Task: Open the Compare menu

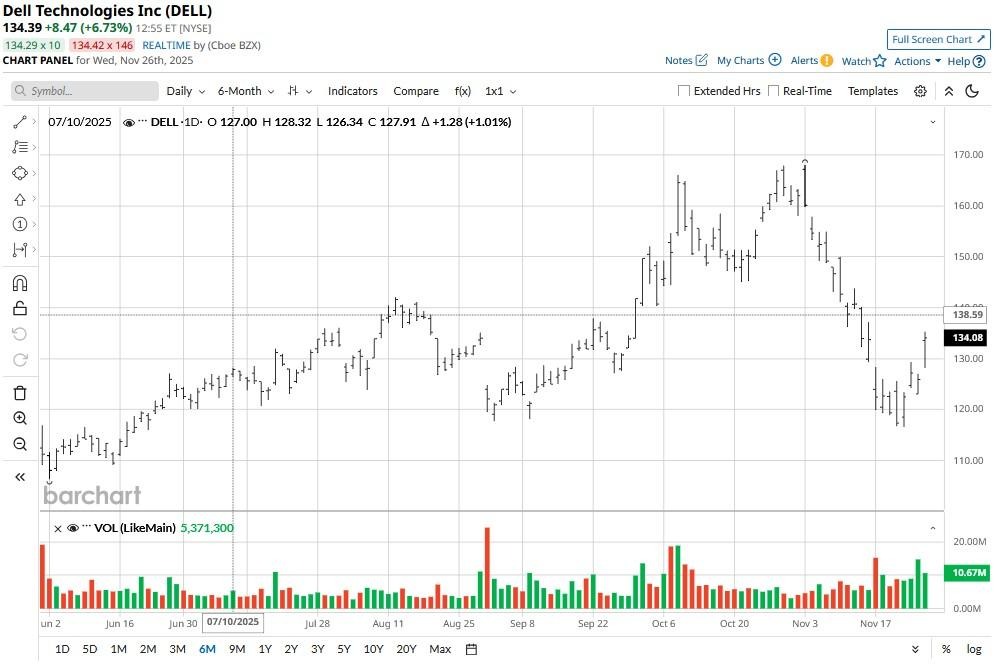Action: pos(415,91)
